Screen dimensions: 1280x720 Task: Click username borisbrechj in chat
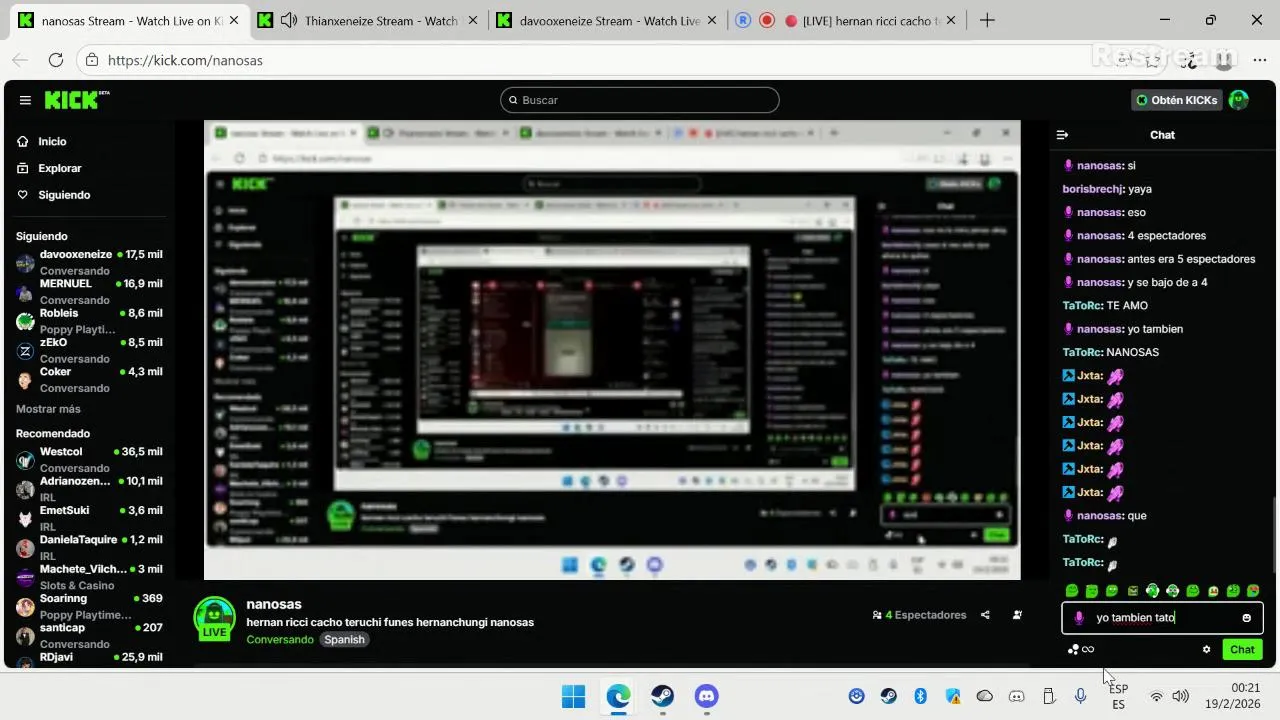[1093, 189]
